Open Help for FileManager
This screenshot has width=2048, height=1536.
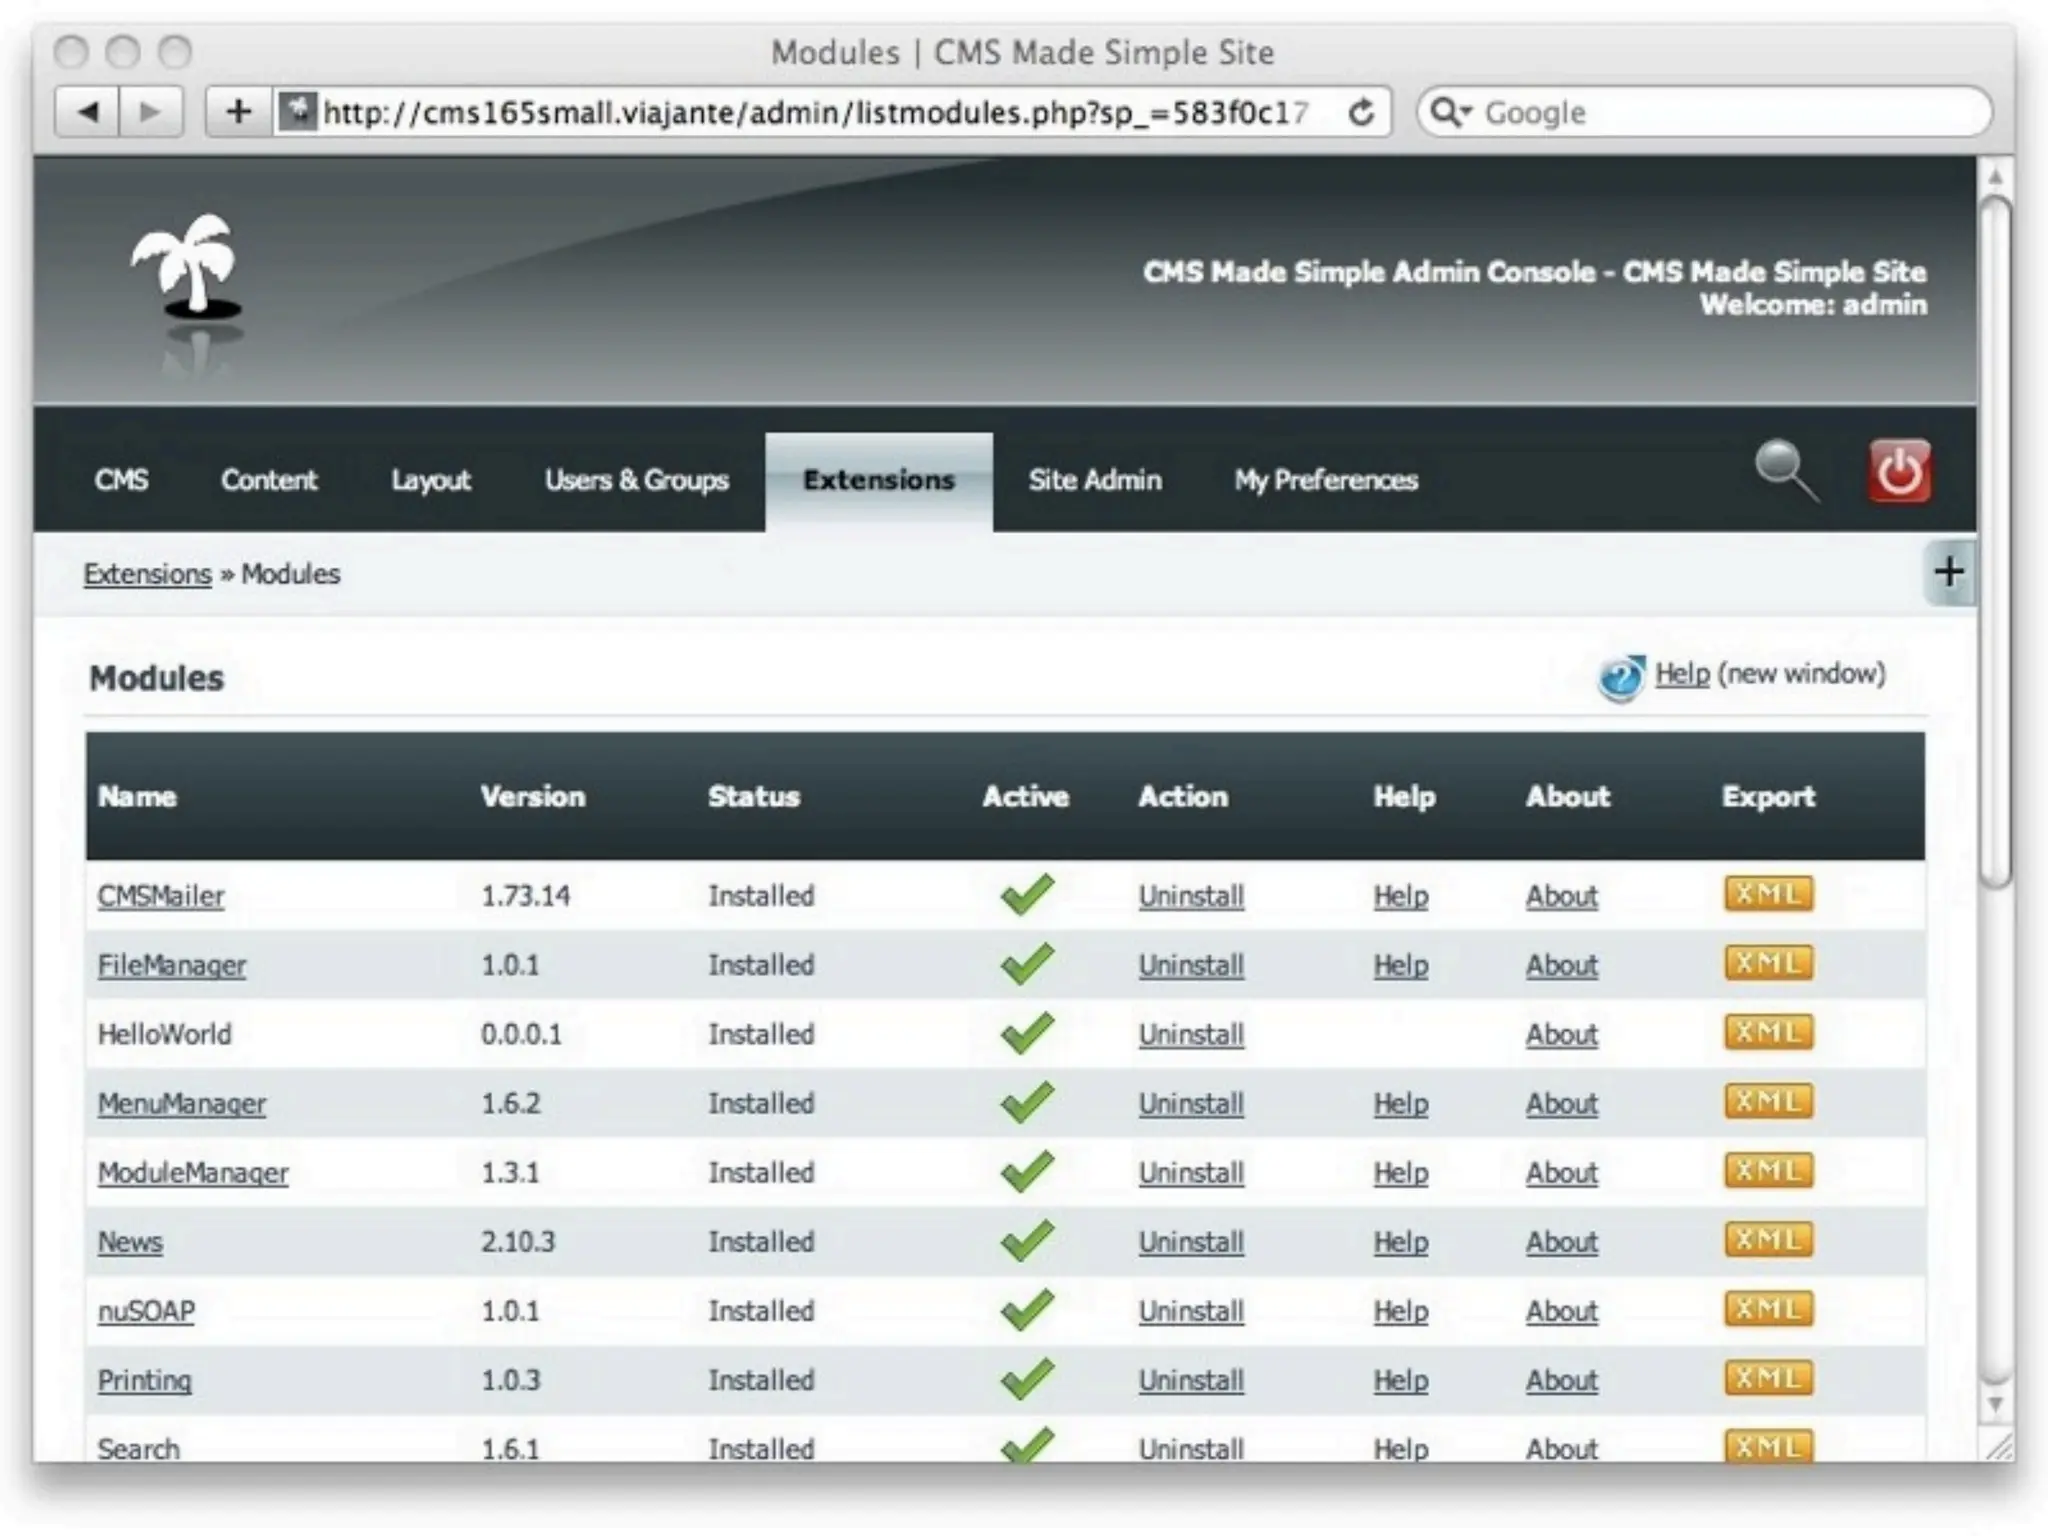point(1400,965)
